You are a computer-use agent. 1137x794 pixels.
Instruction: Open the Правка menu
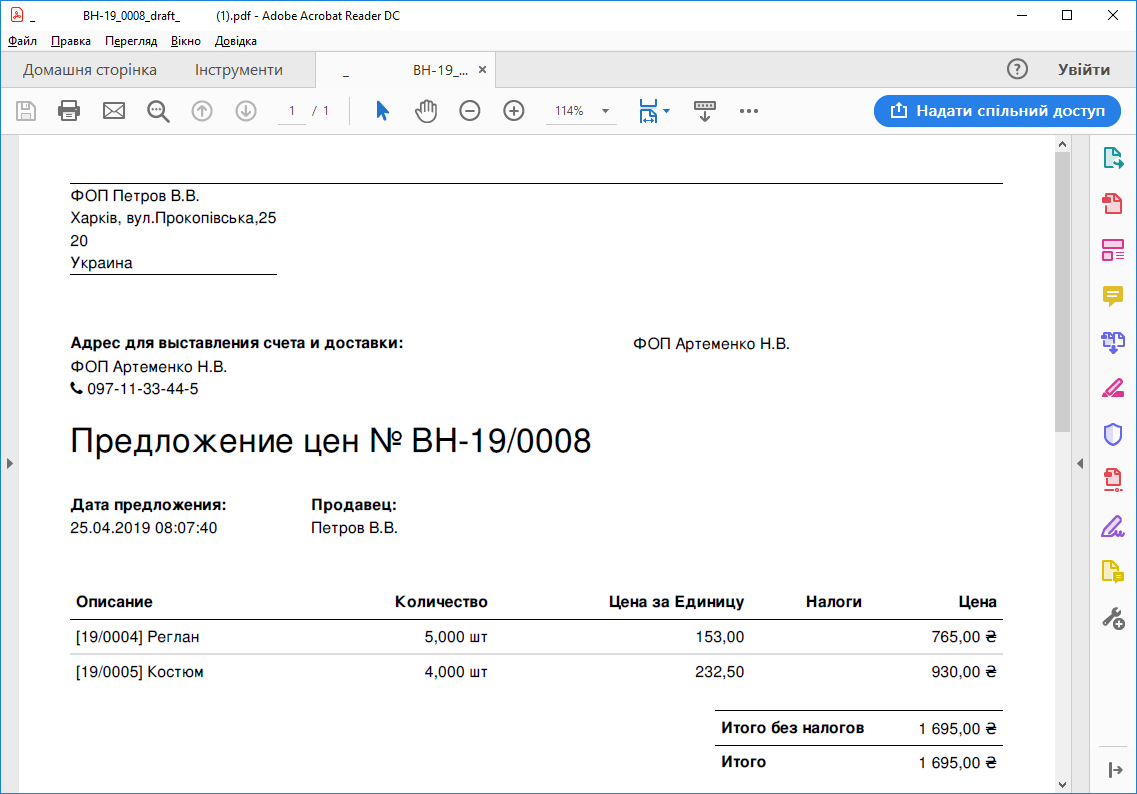71,41
